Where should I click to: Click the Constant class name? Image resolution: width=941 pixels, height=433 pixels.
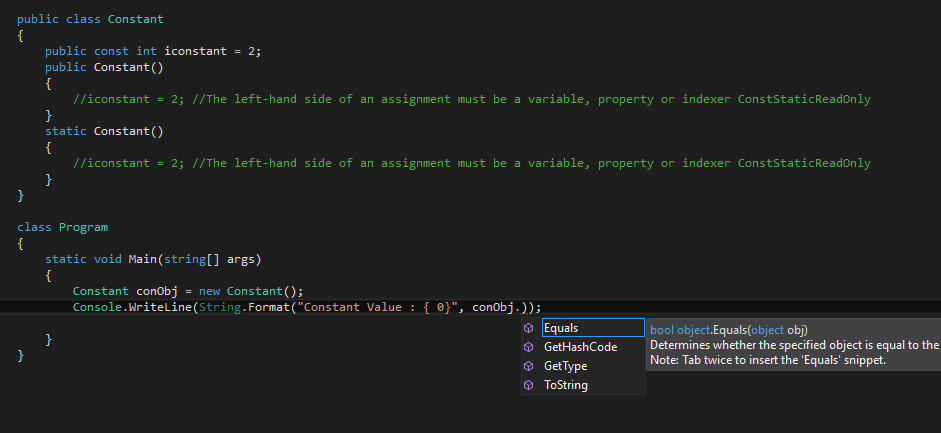click(136, 19)
